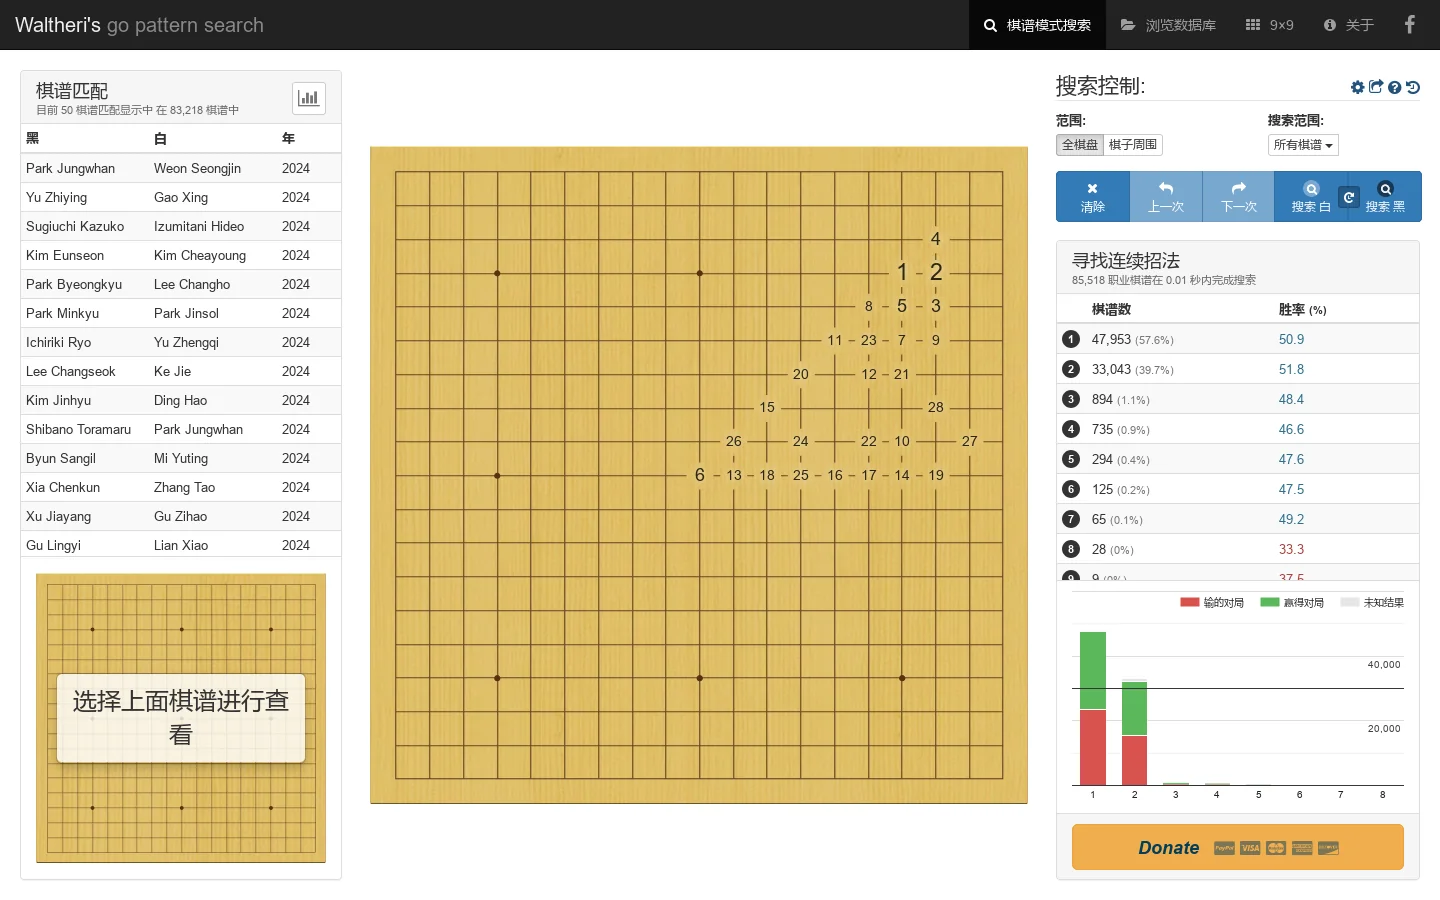This screenshot has width=1440, height=900.
Task: Click candidate move 15 on the board
Action: [x=767, y=407]
